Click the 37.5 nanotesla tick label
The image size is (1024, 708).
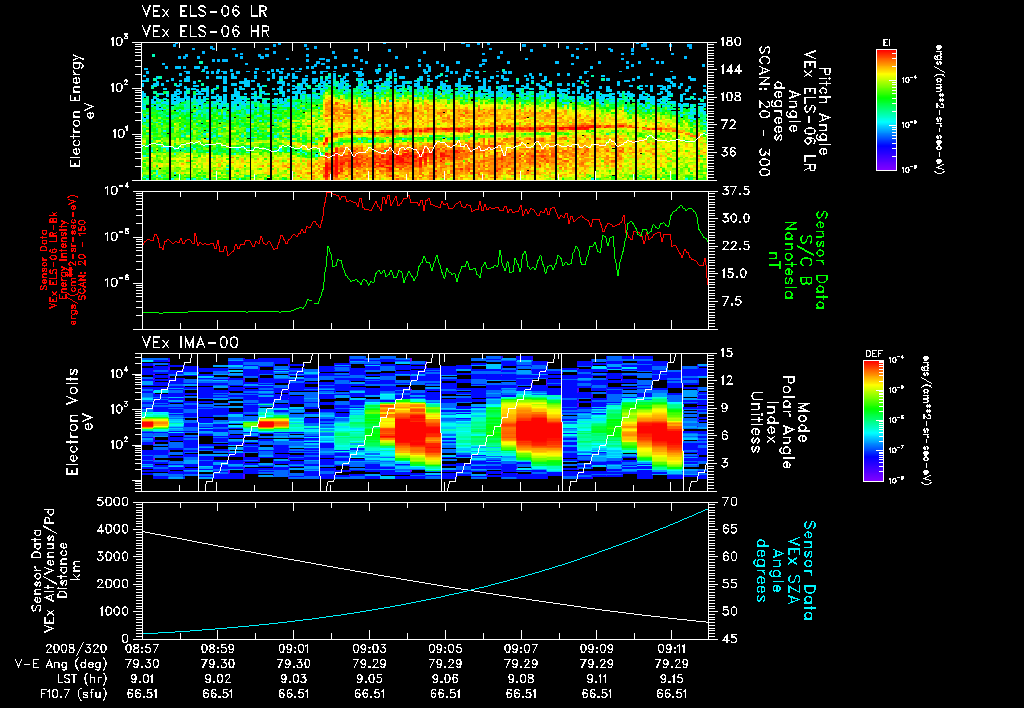click(x=735, y=191)
